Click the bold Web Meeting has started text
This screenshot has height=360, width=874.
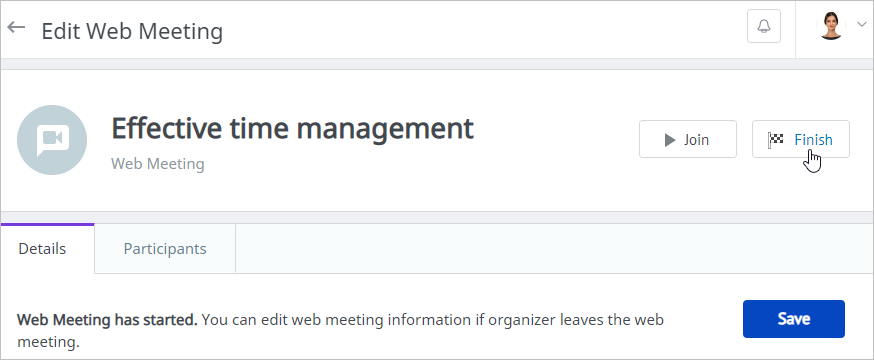click(107, 320)
